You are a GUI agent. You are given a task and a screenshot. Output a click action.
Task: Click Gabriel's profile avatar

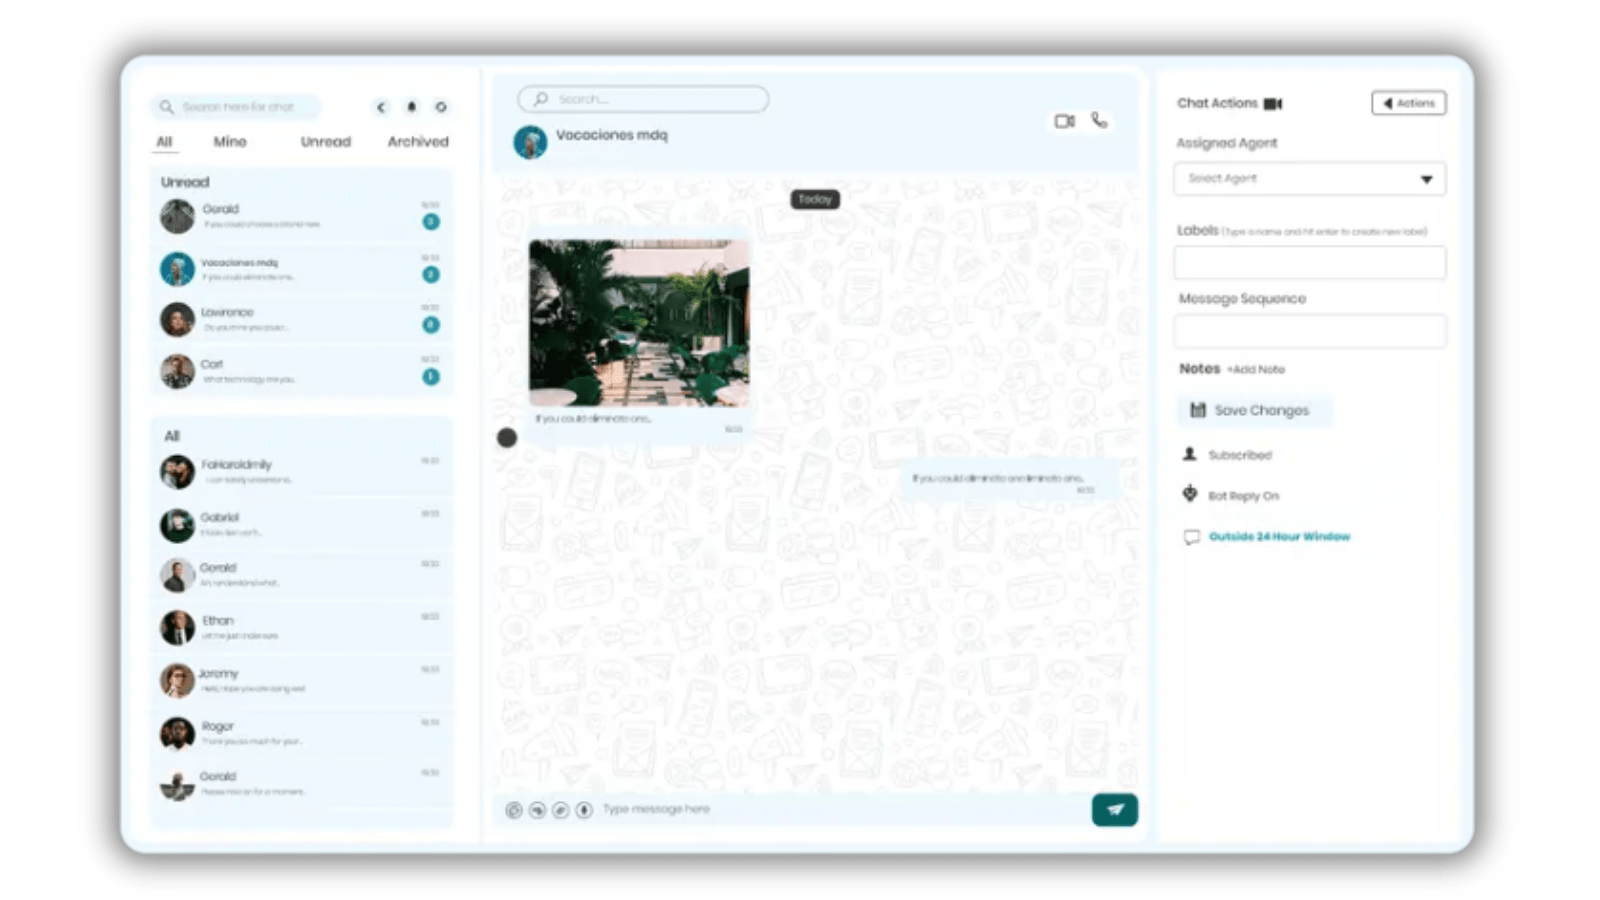point(177,525)
